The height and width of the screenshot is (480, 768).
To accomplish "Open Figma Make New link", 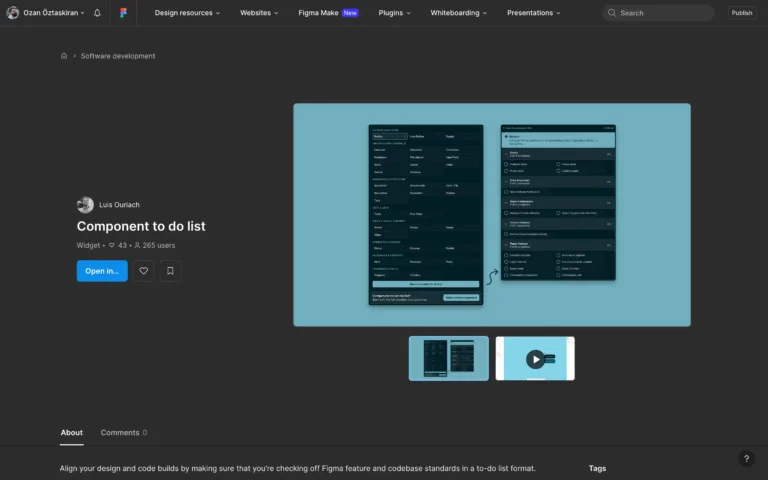I will click(328, 13).
